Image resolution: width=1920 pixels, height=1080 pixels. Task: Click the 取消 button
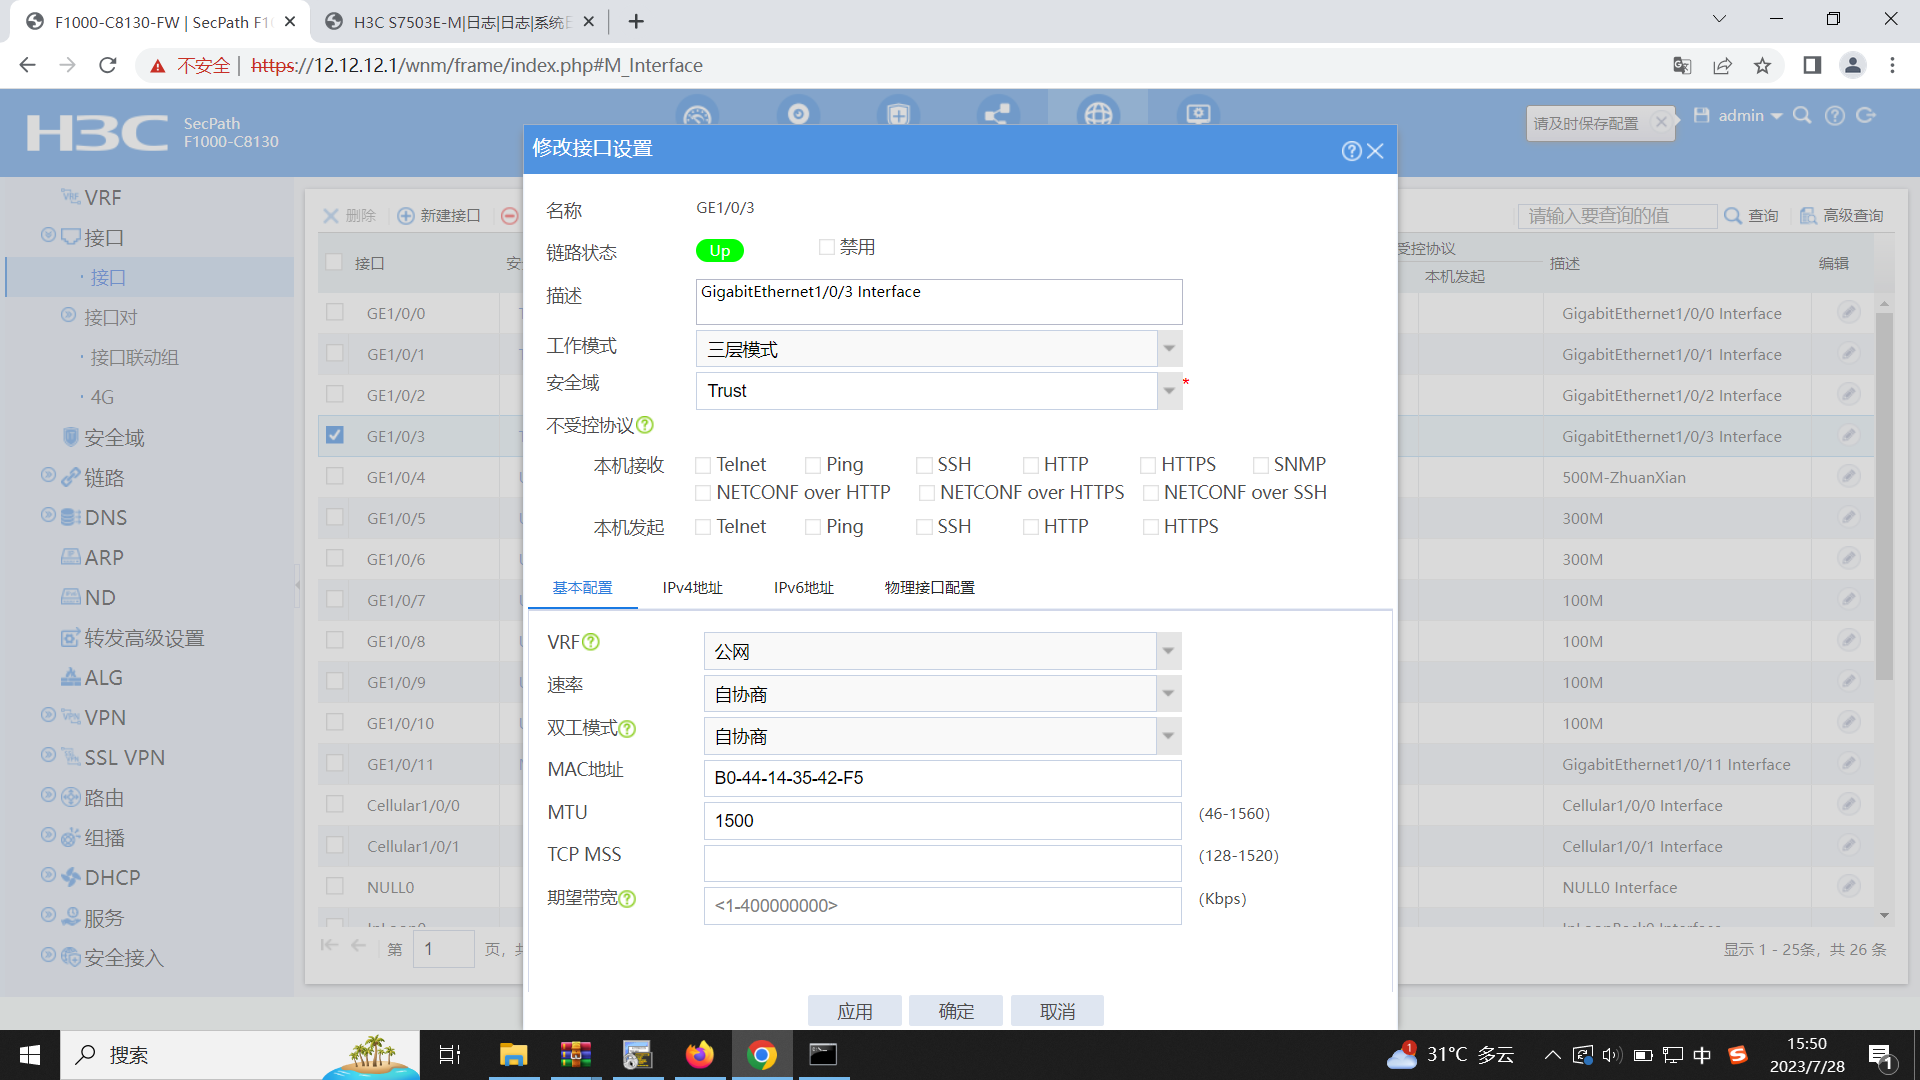1057,1011
